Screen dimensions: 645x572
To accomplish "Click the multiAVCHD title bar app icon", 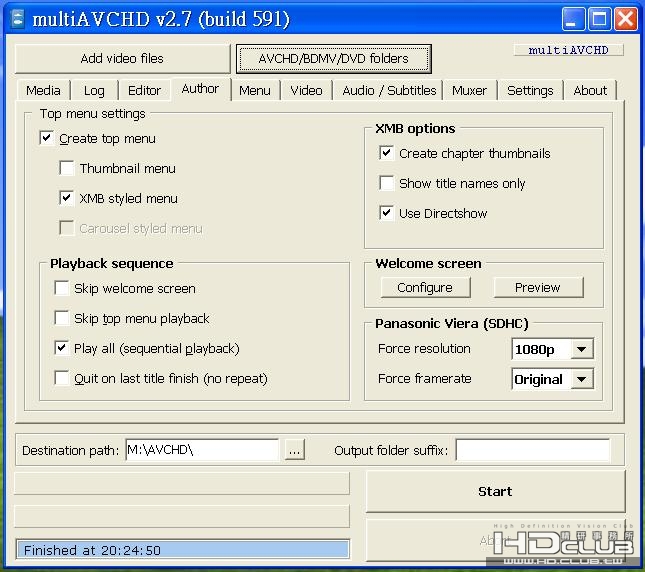I will coord(18,19).
